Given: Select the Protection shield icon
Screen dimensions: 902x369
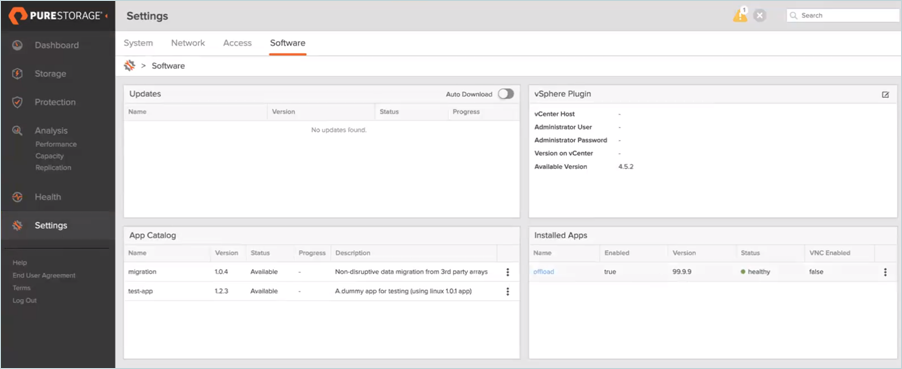Looking at the screenshot, I should (x=18, y=102).
